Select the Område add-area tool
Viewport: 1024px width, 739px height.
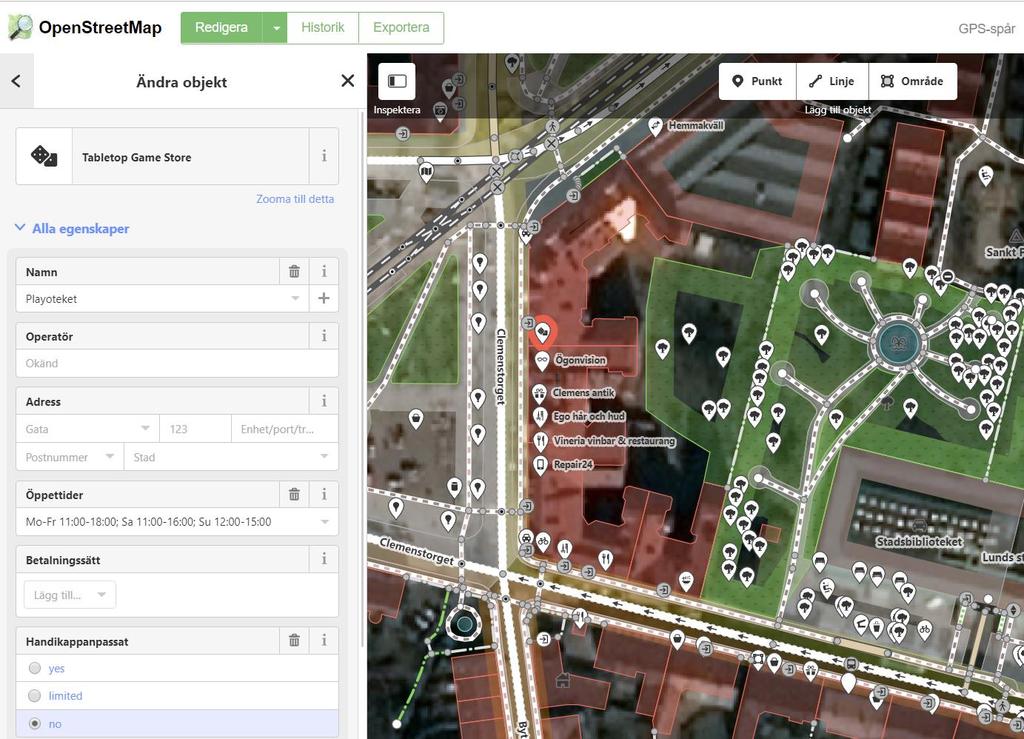pos(912,81)
